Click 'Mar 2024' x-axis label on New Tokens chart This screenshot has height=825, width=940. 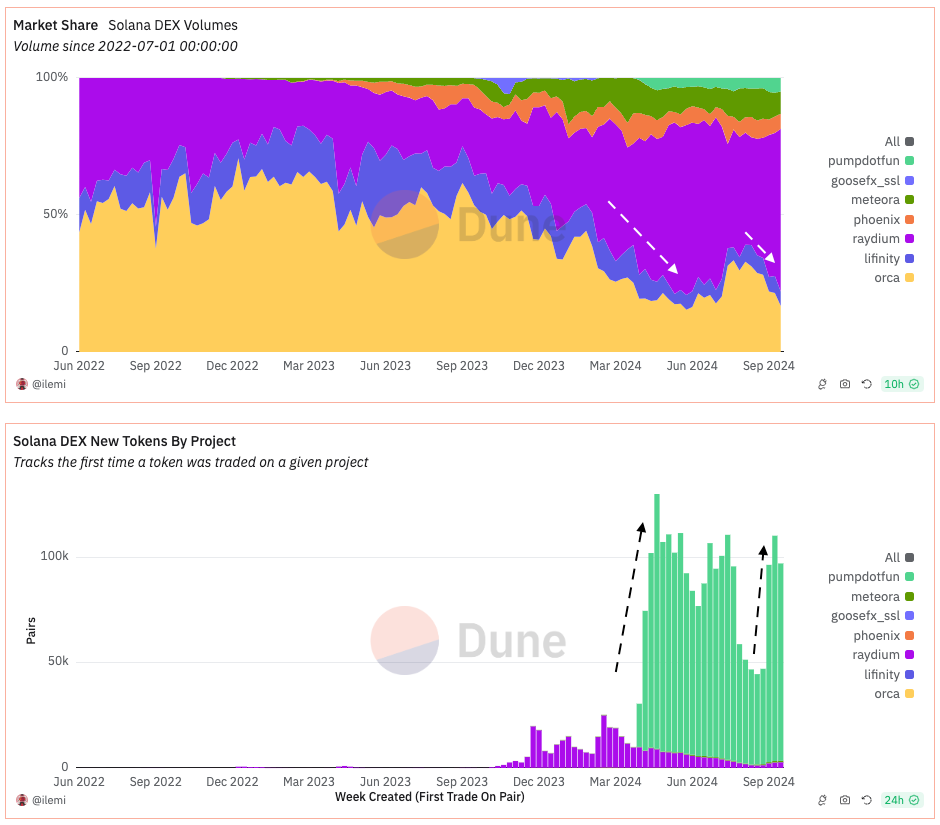tap(615, 782)
